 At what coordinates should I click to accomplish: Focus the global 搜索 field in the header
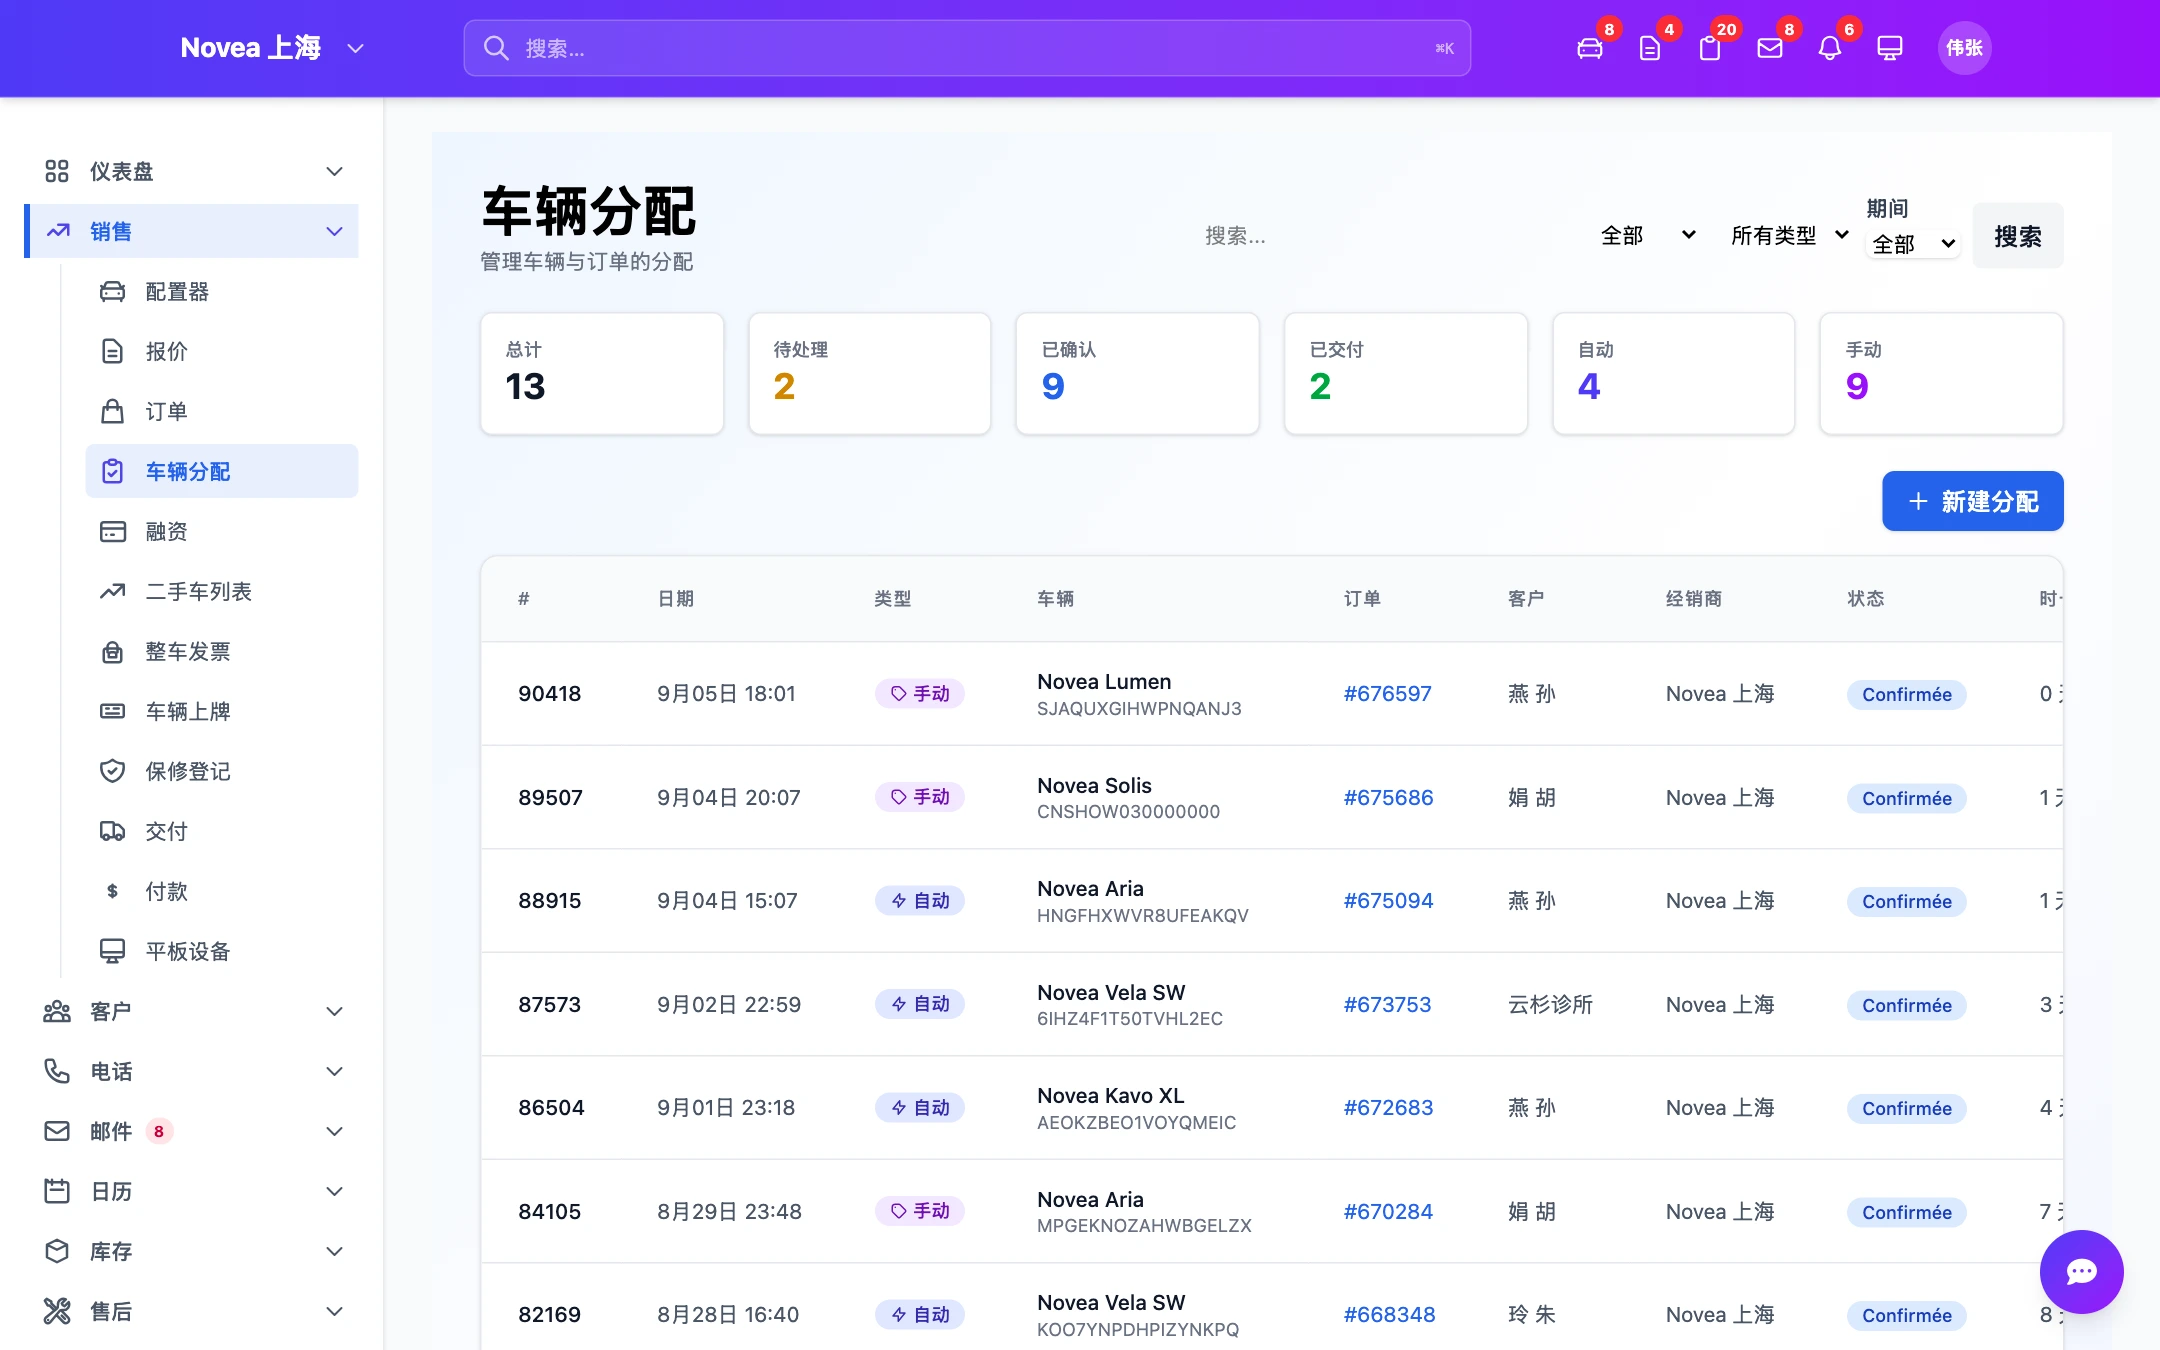967,48
